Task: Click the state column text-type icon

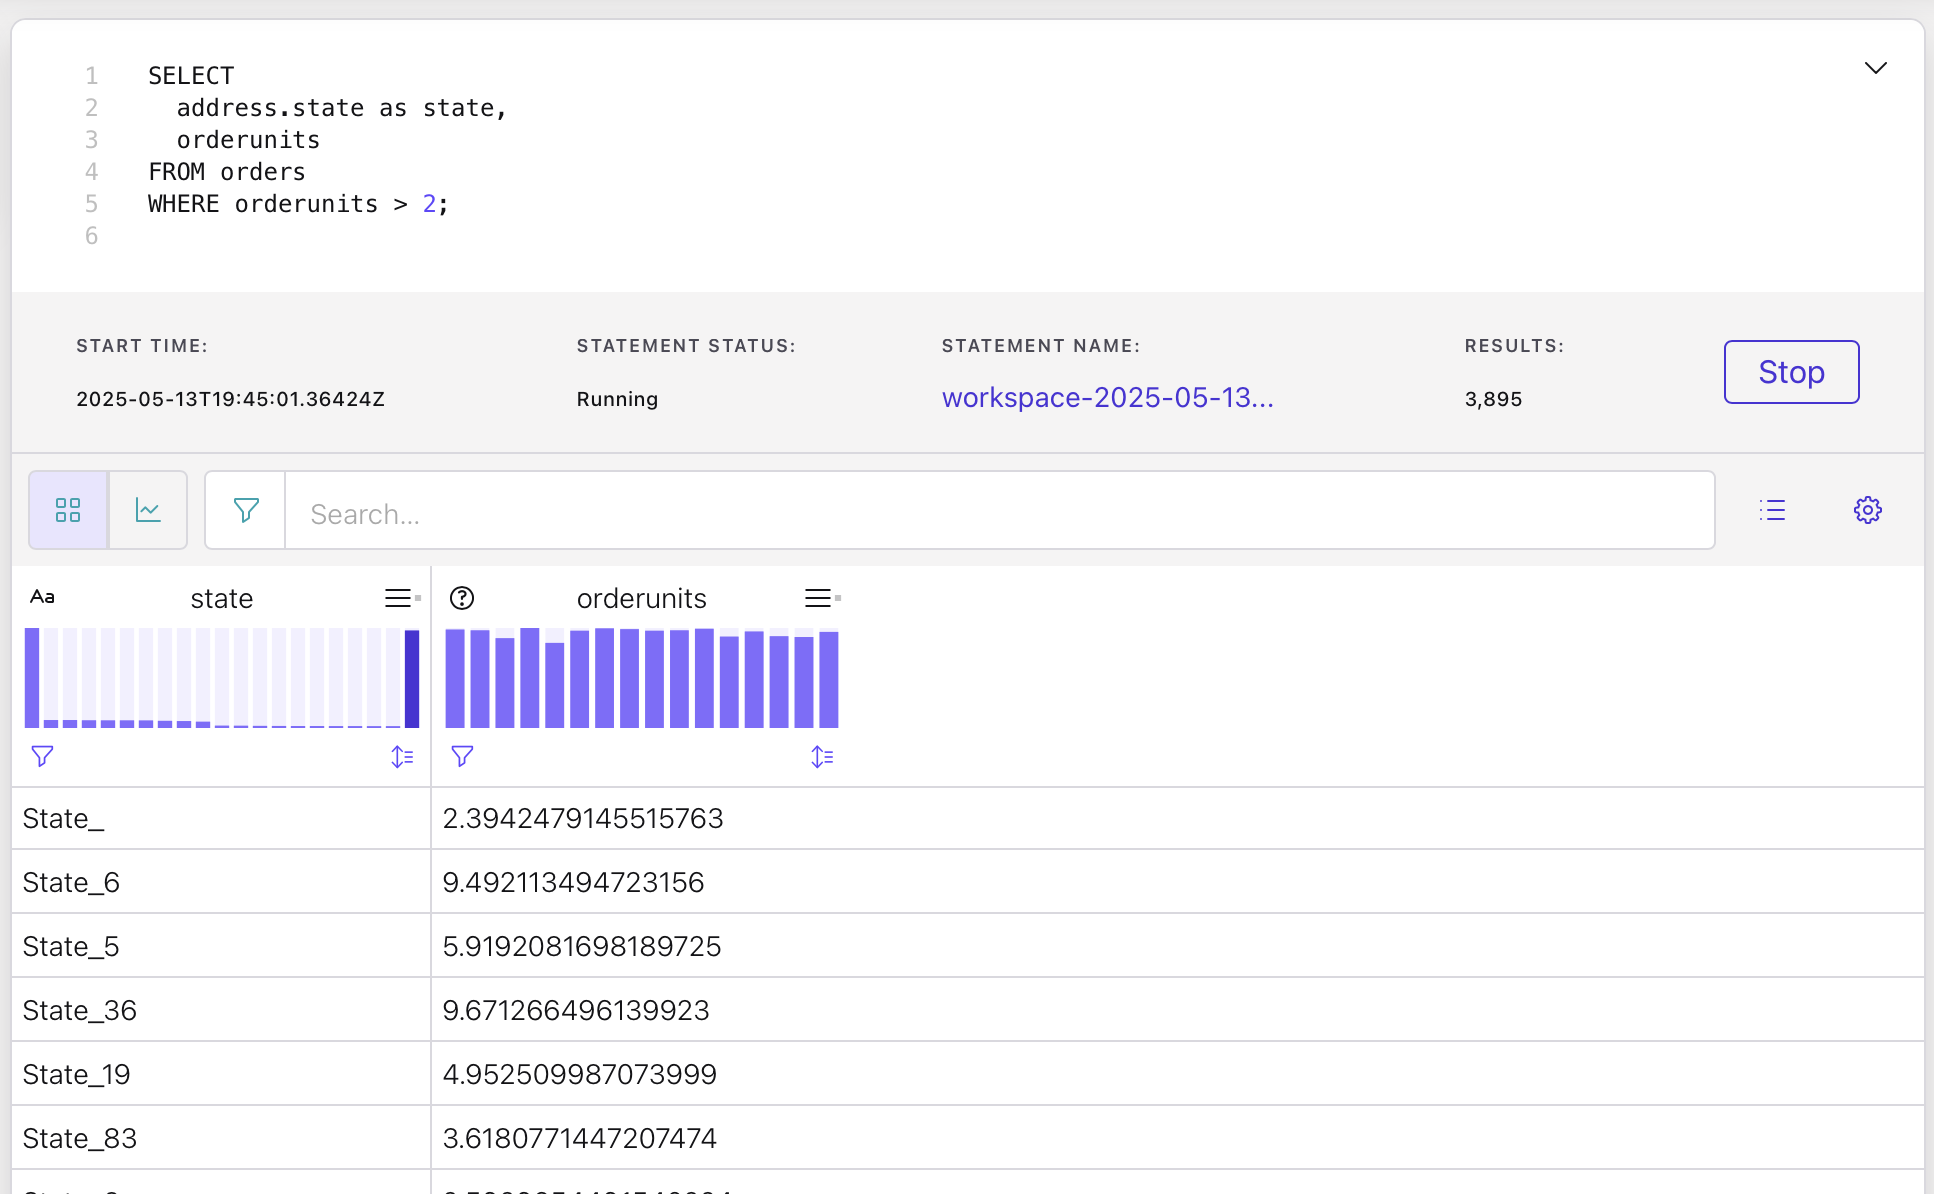Action: point(42,597)
